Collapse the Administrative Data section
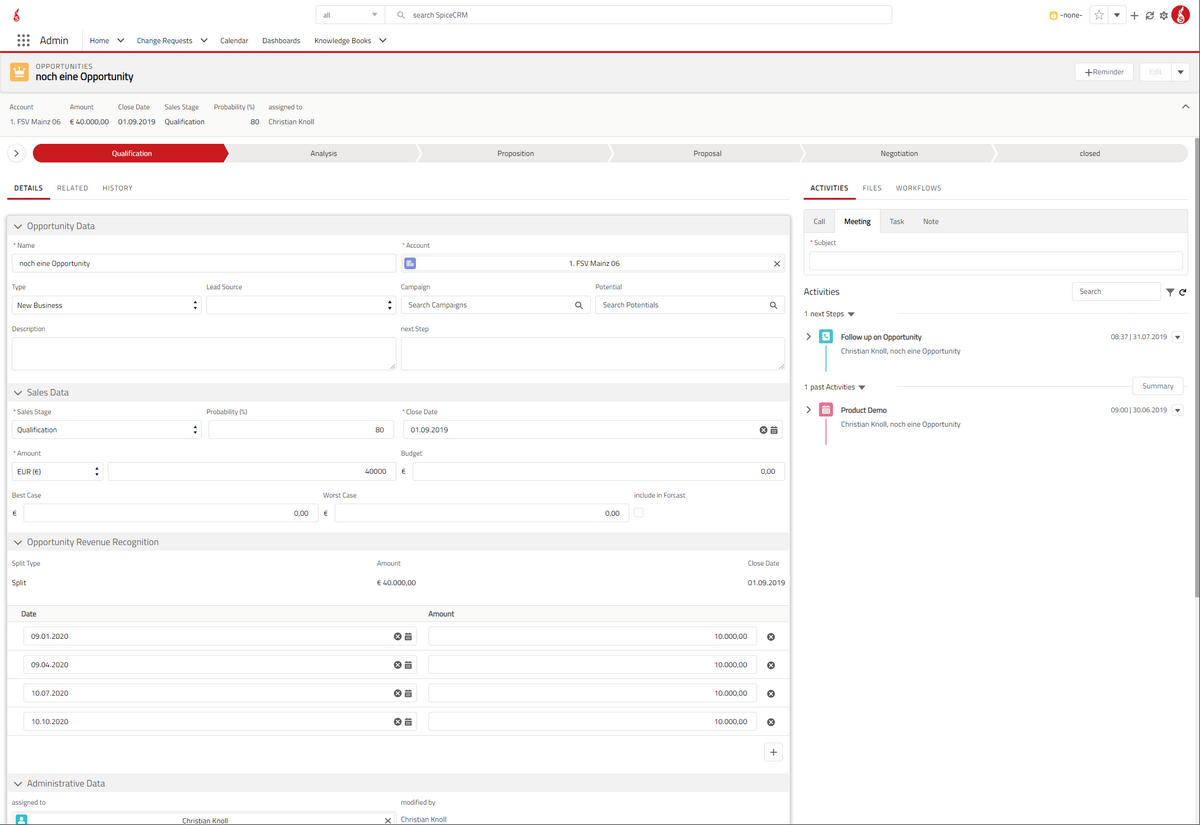The image size is (1200, 825). 18,784
